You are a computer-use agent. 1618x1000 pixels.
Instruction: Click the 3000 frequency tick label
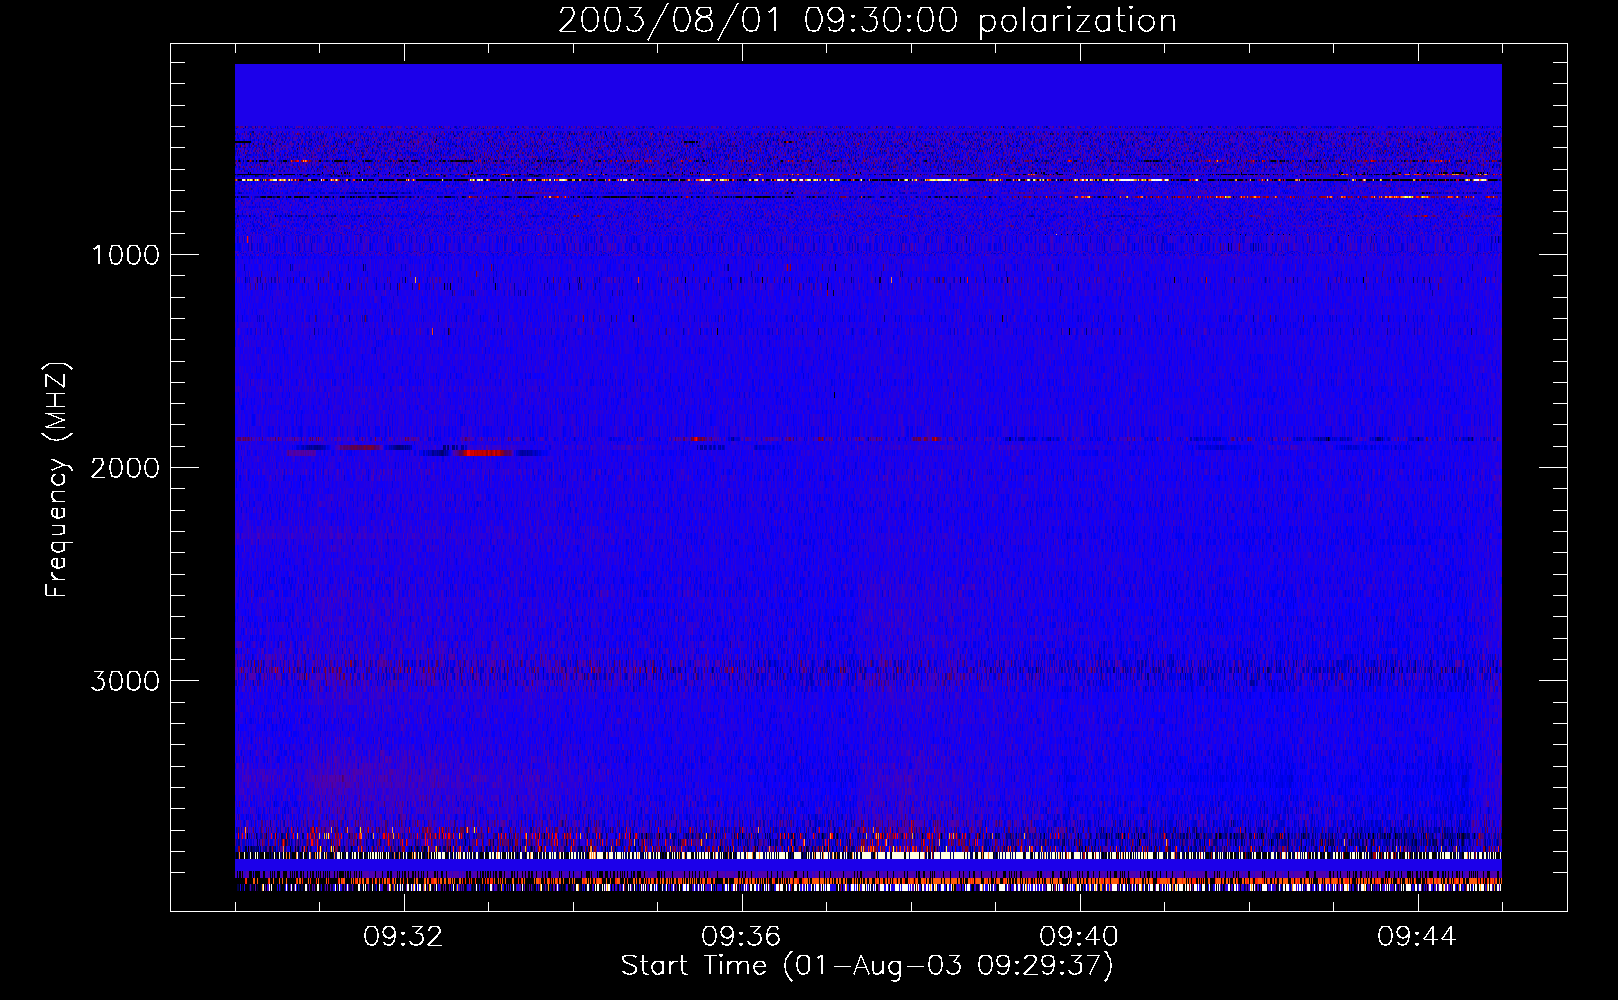click(x=125, y=681)
